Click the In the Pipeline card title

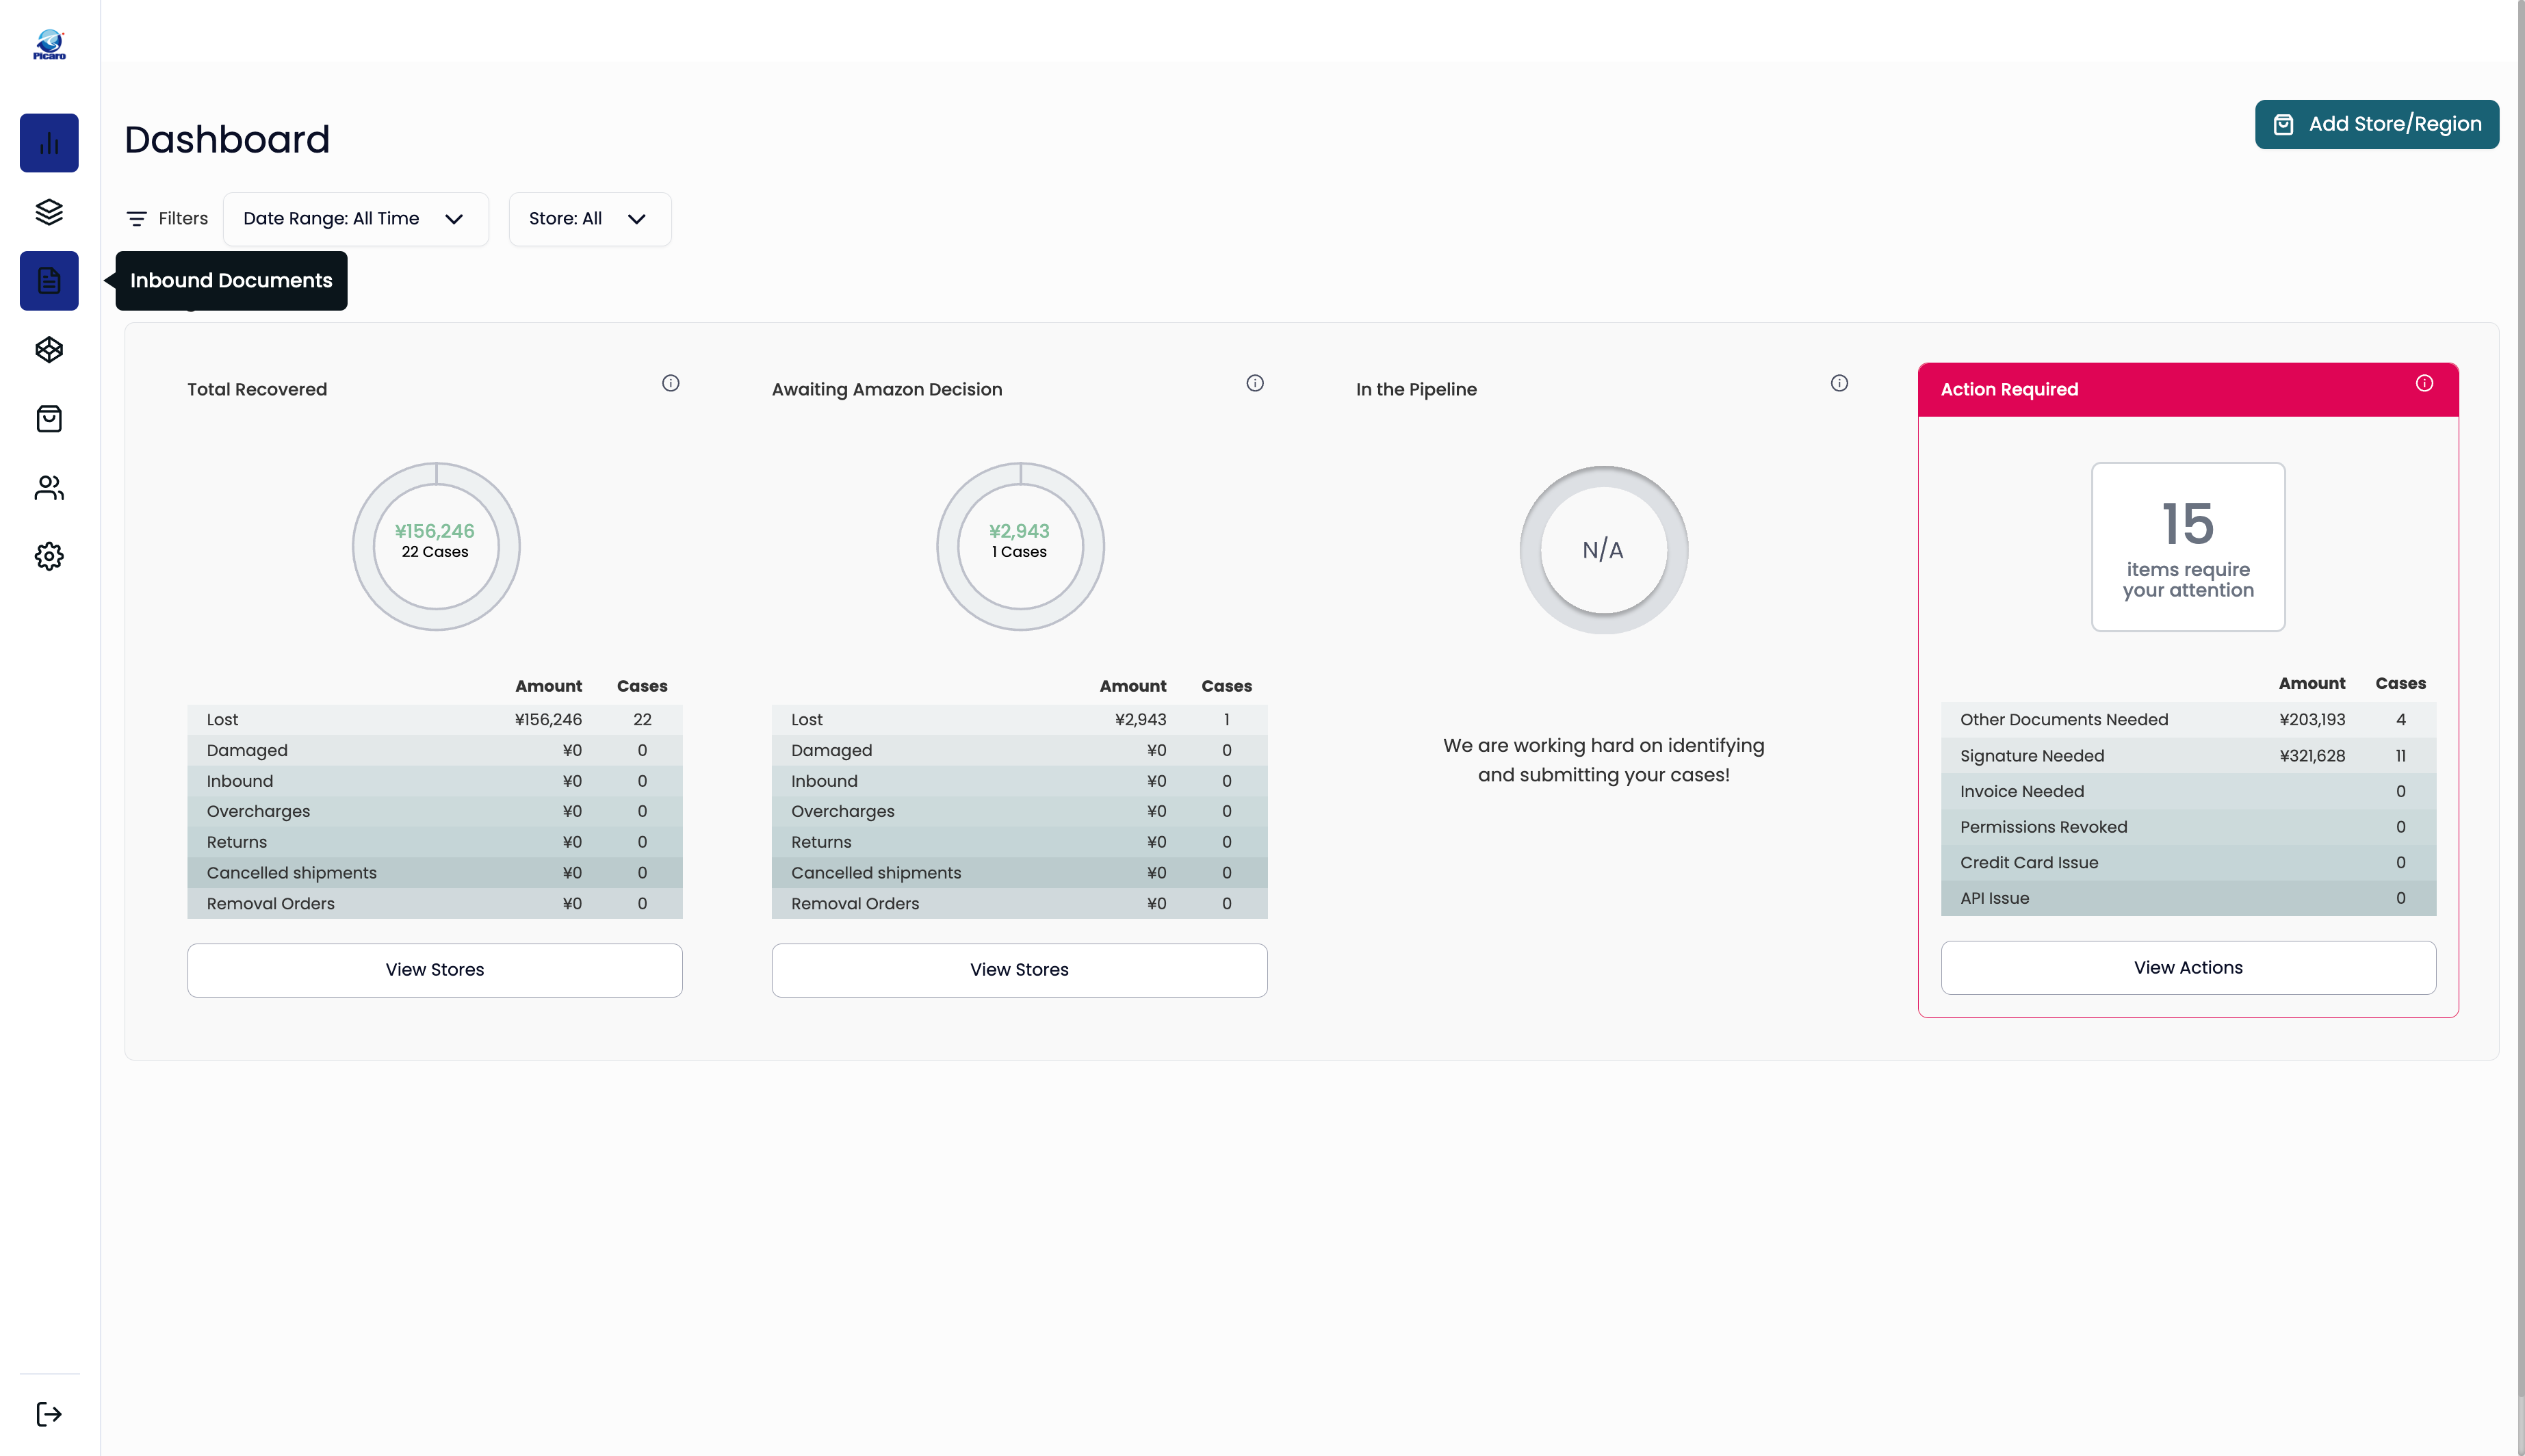[1416, 390]
